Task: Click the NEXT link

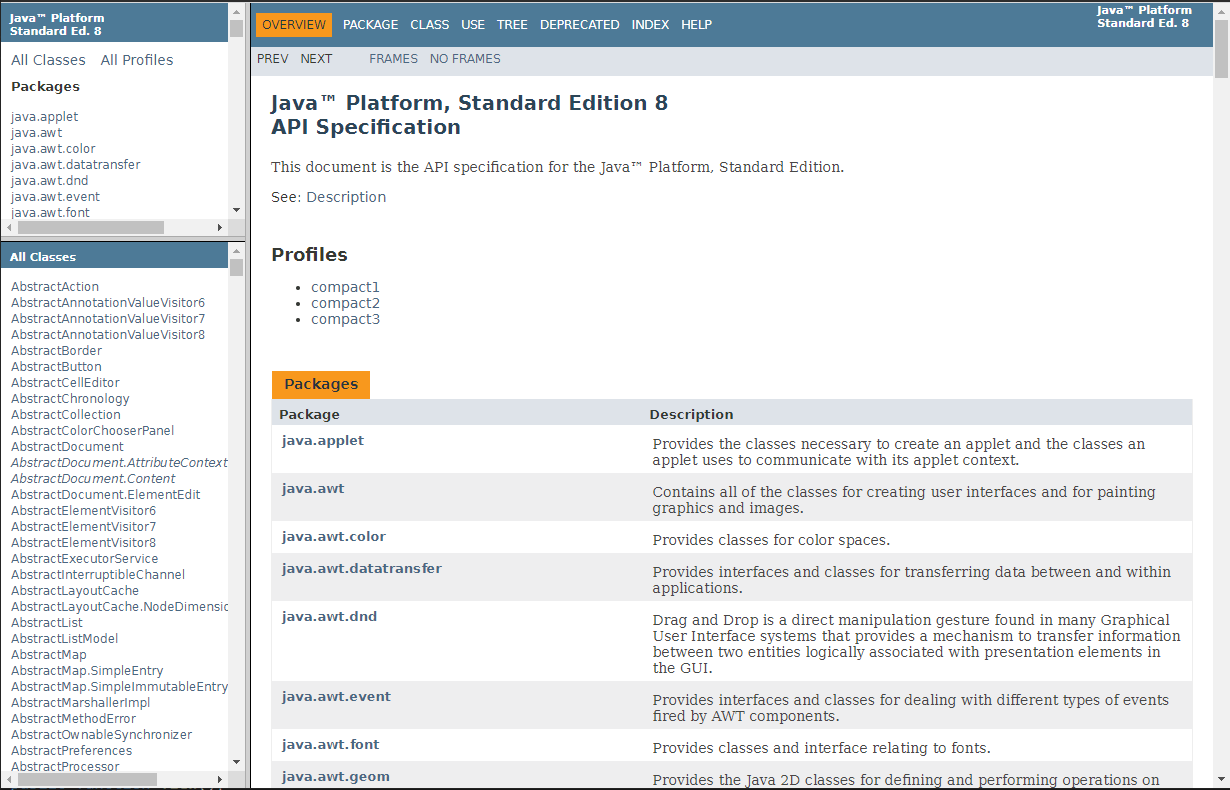Action: [316, 59]
